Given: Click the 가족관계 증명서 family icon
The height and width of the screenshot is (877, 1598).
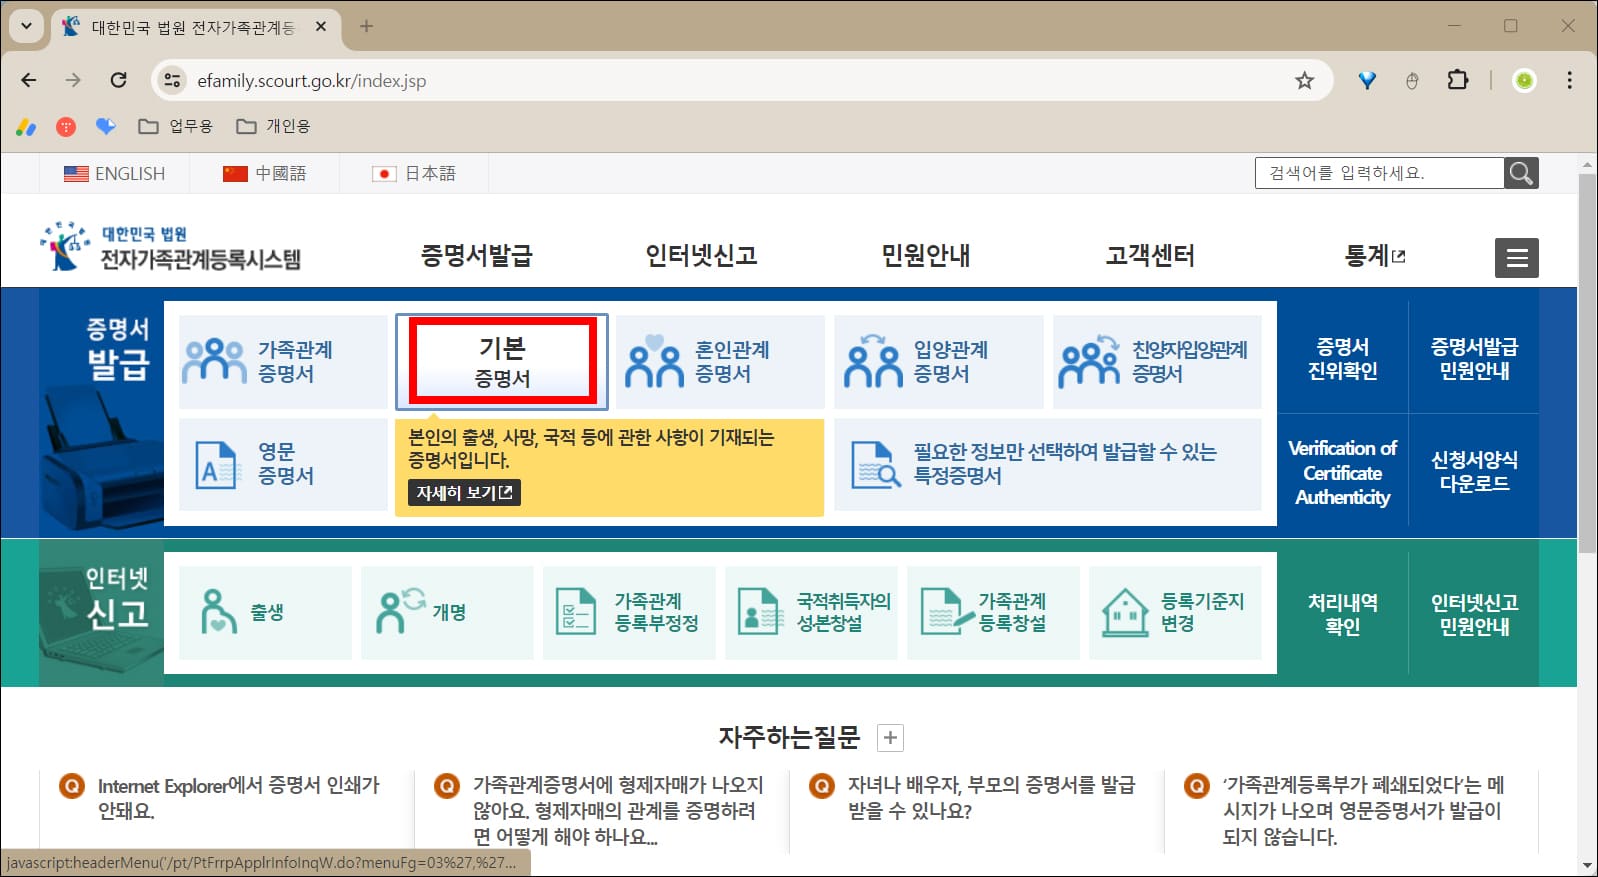Looking at the screenshot, I should point(214,361).
